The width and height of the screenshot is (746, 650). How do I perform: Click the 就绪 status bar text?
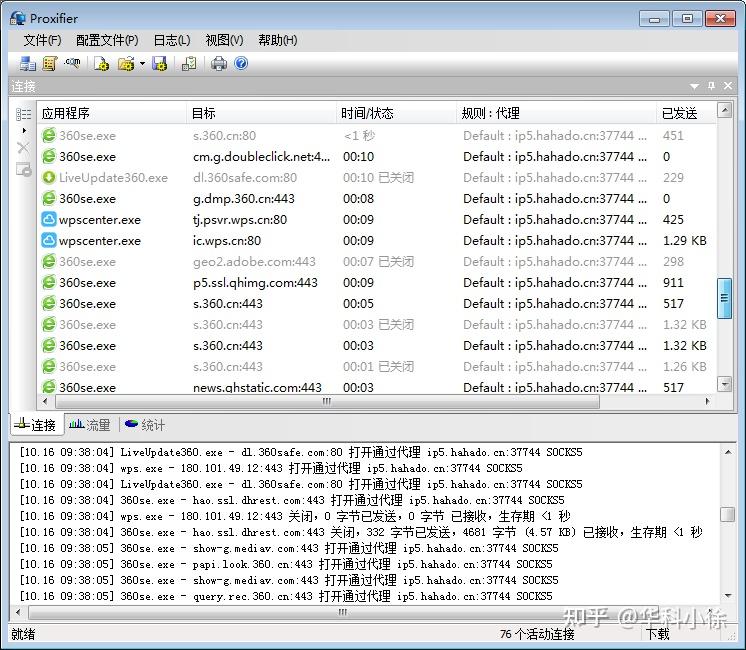click(23, 634)
